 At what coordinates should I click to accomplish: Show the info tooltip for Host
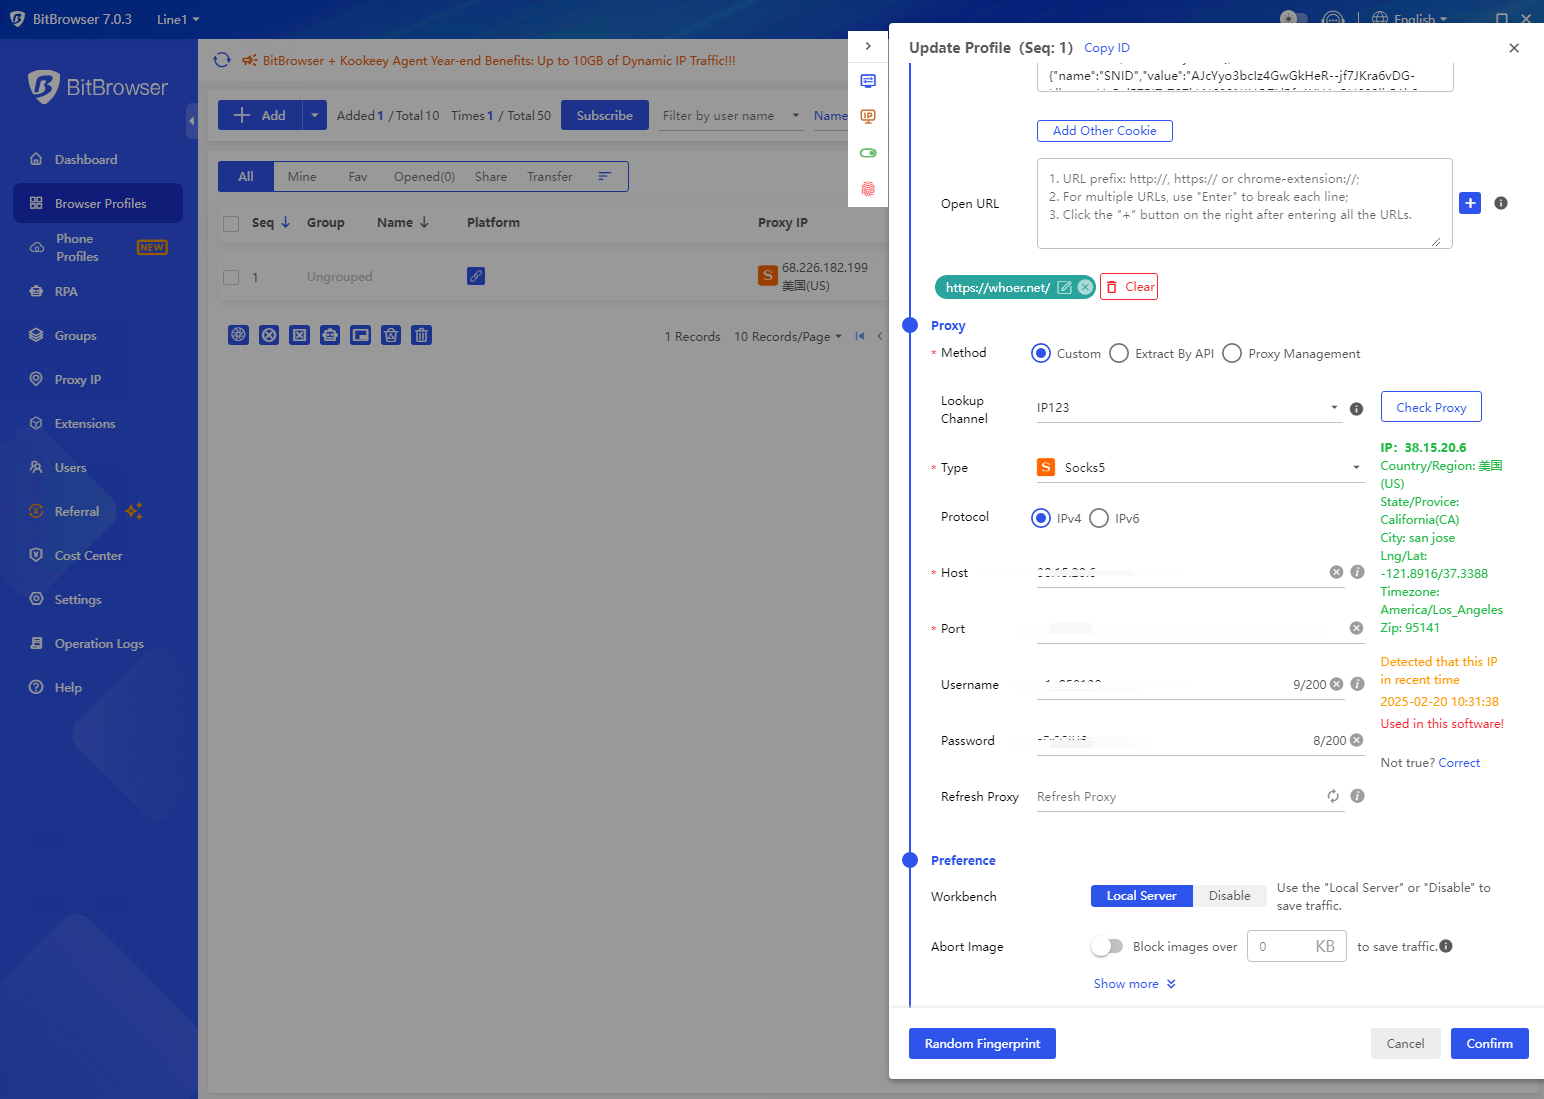tap(1357, 572)
